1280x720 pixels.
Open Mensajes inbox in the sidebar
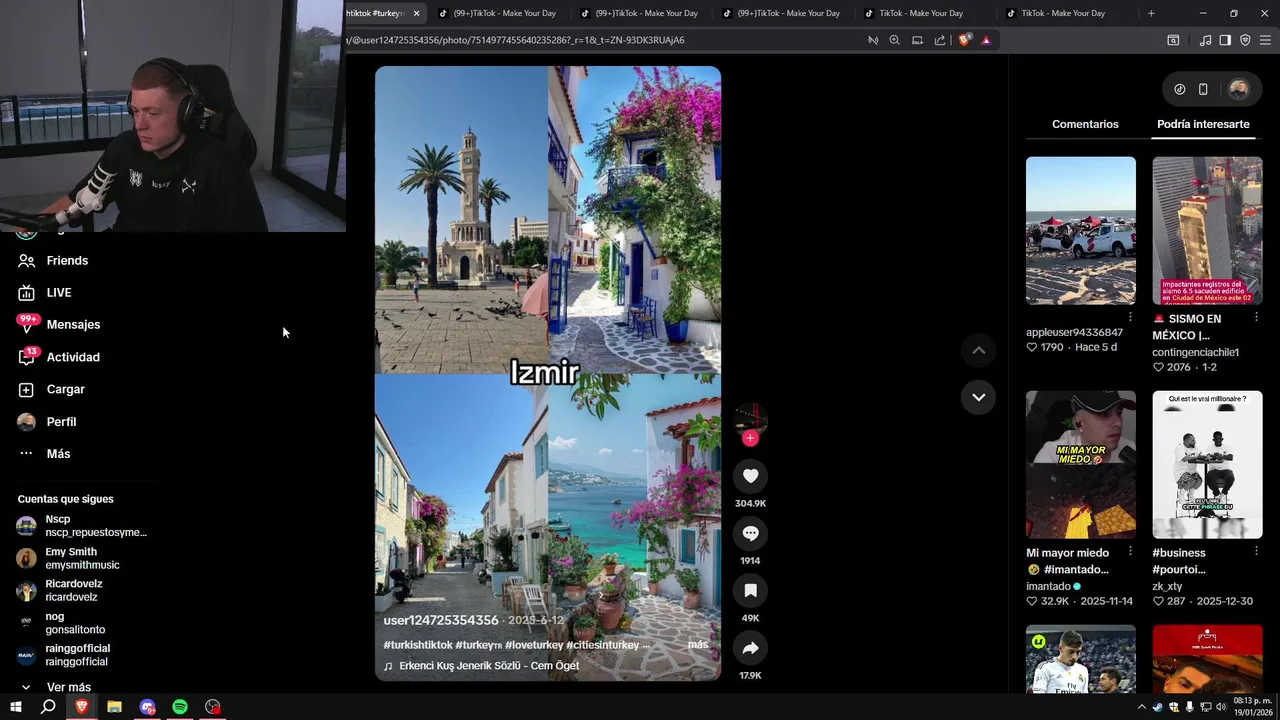(x=73, y=324)
